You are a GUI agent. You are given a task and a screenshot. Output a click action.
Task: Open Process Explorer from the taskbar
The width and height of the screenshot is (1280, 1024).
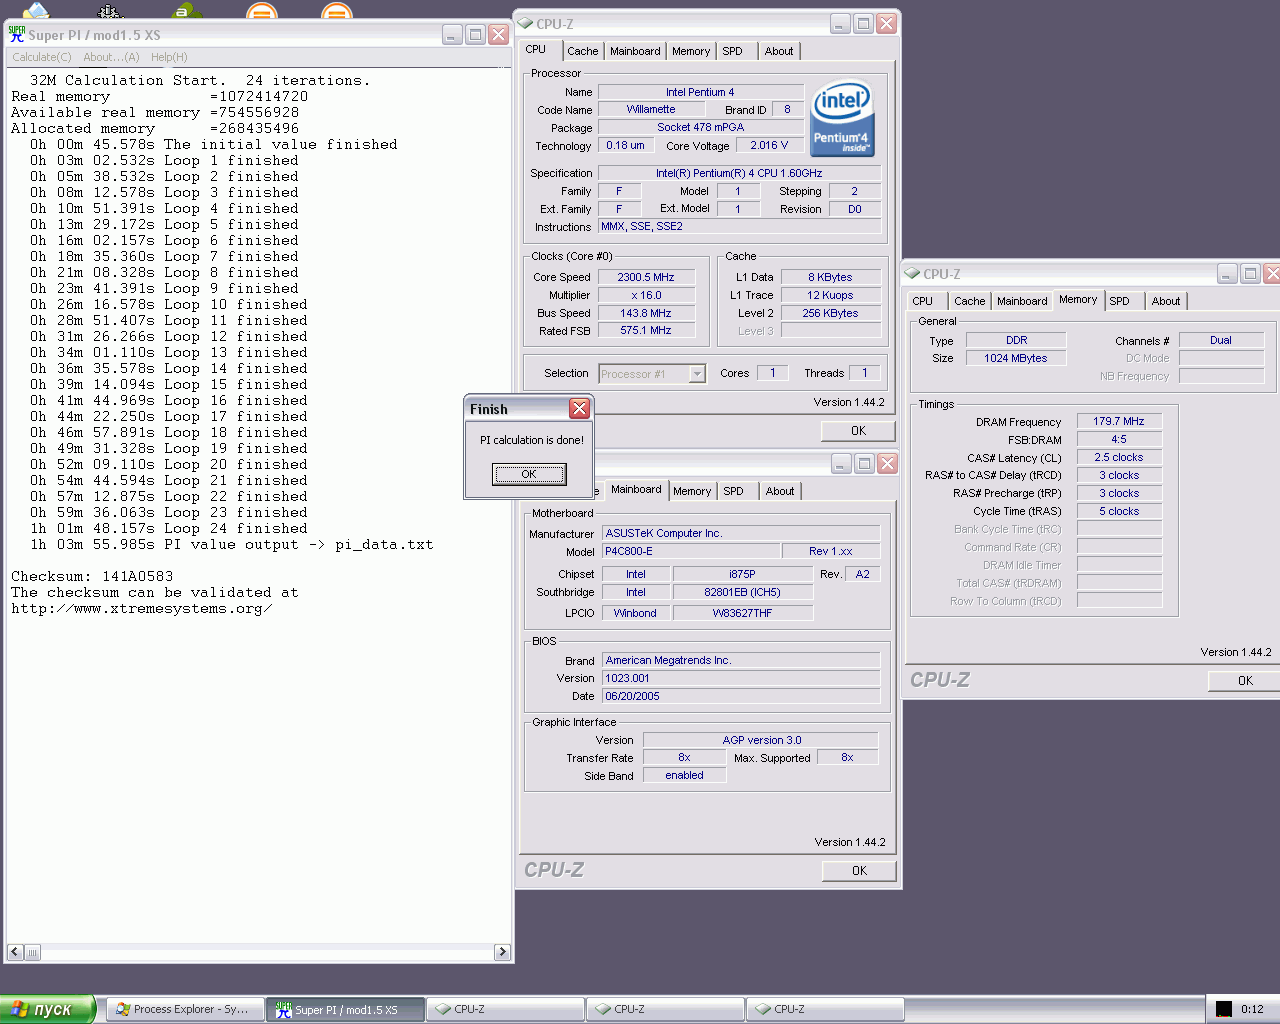(185, 1010)
